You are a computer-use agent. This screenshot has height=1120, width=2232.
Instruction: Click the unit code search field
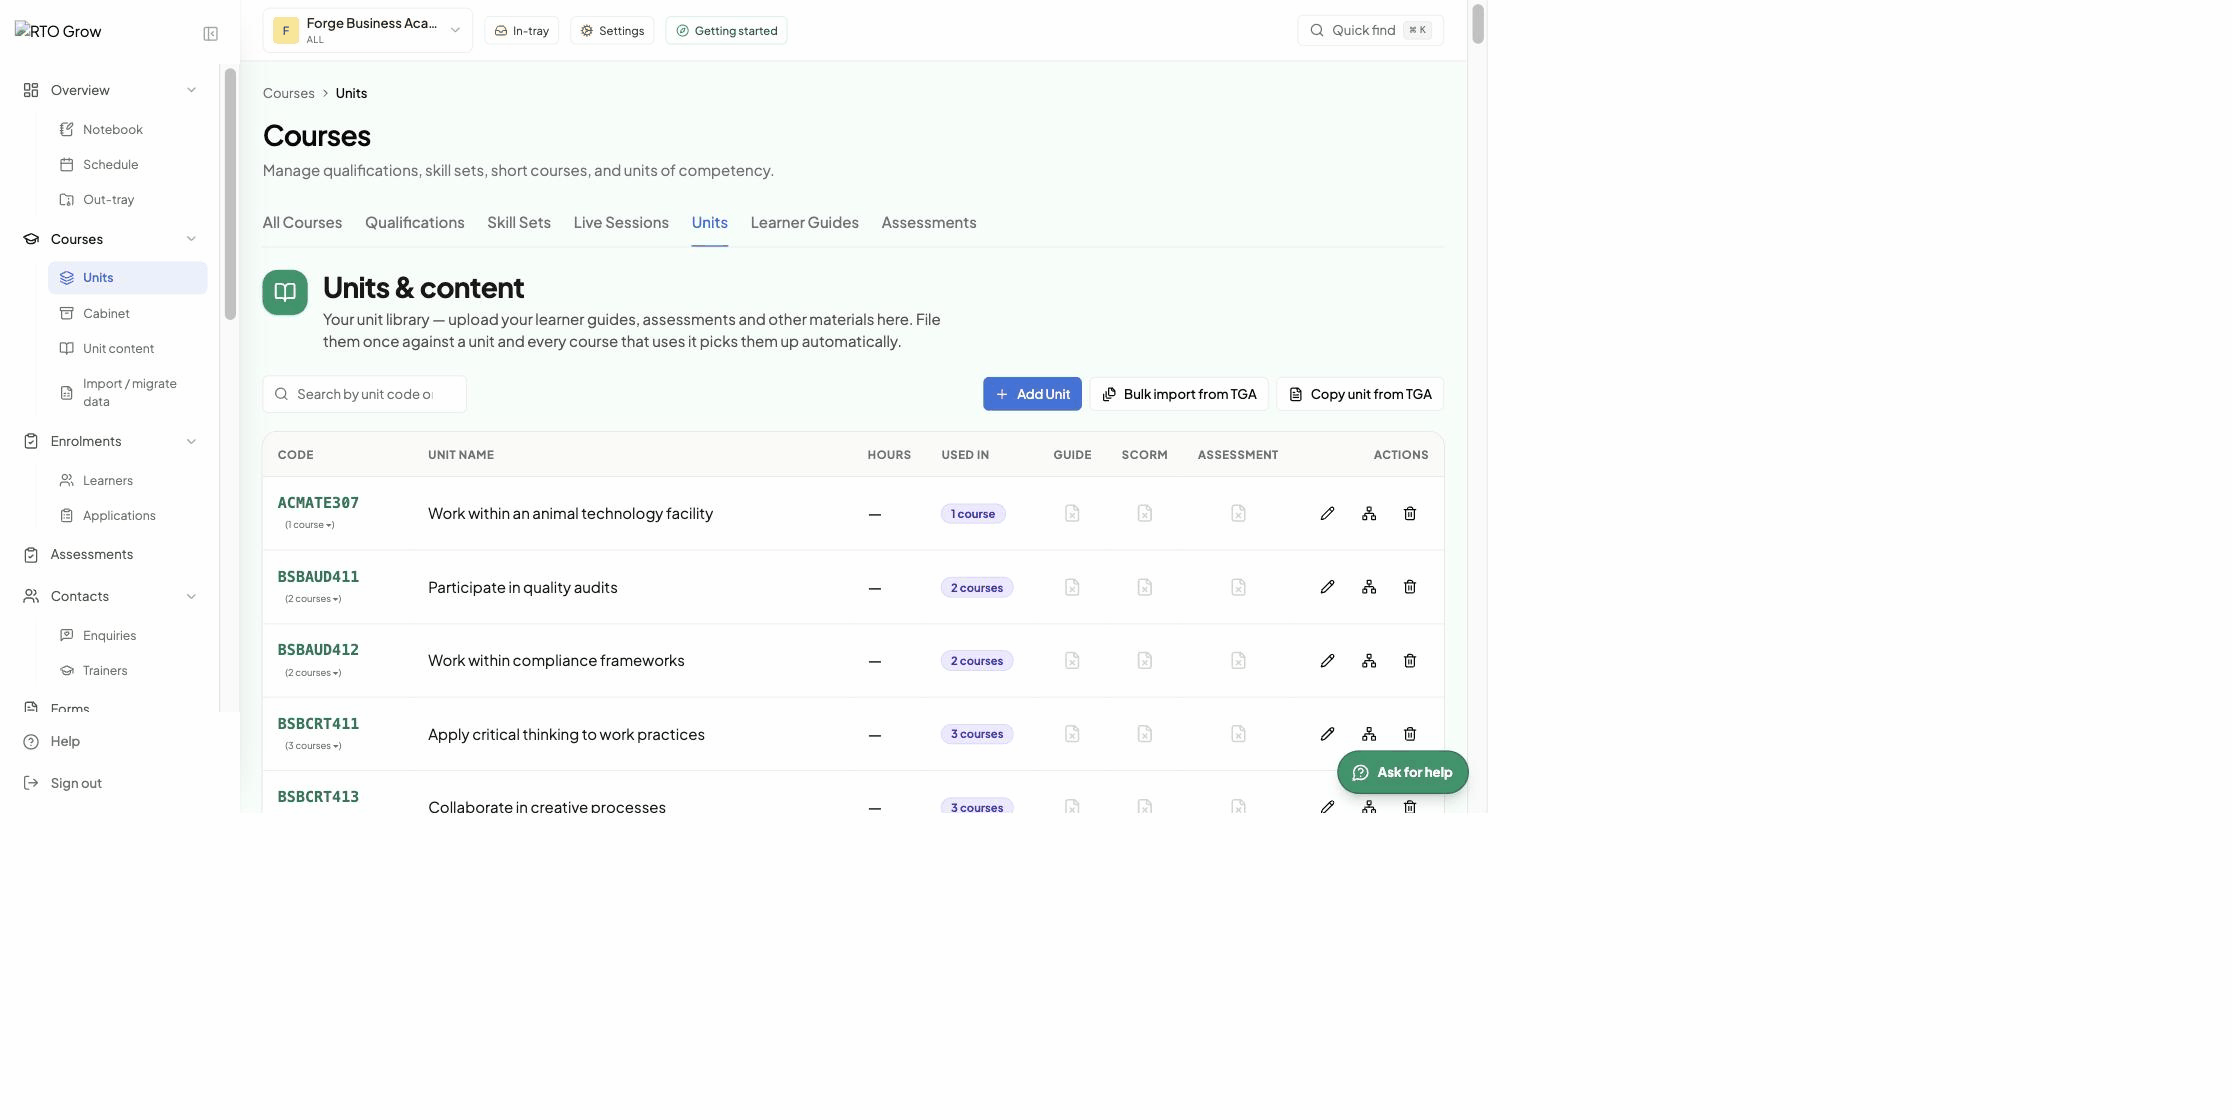[364, 394]
